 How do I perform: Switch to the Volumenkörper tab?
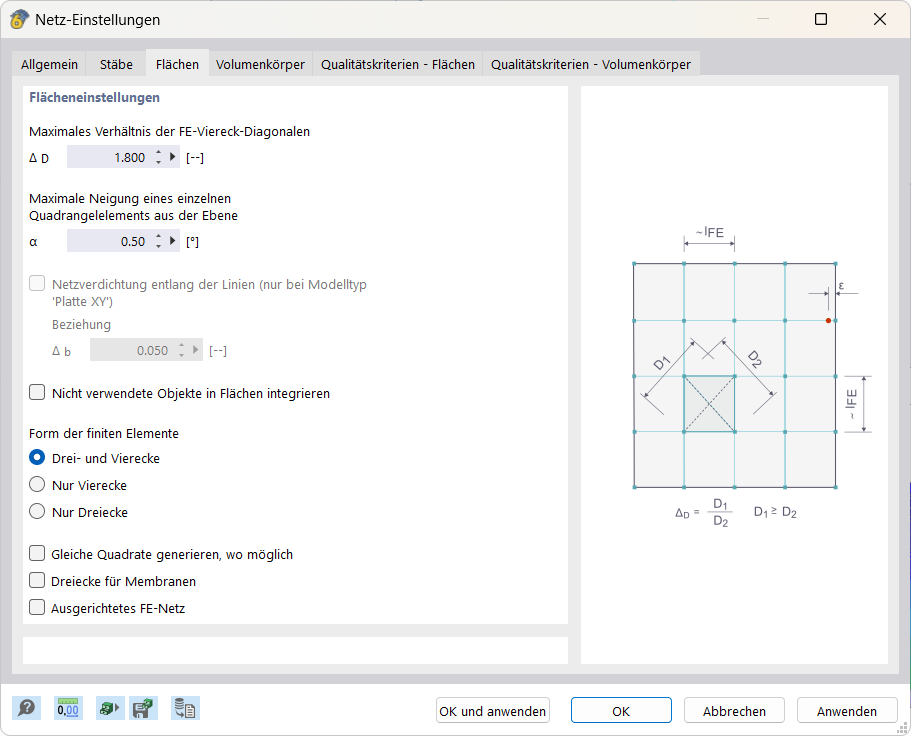259,63
